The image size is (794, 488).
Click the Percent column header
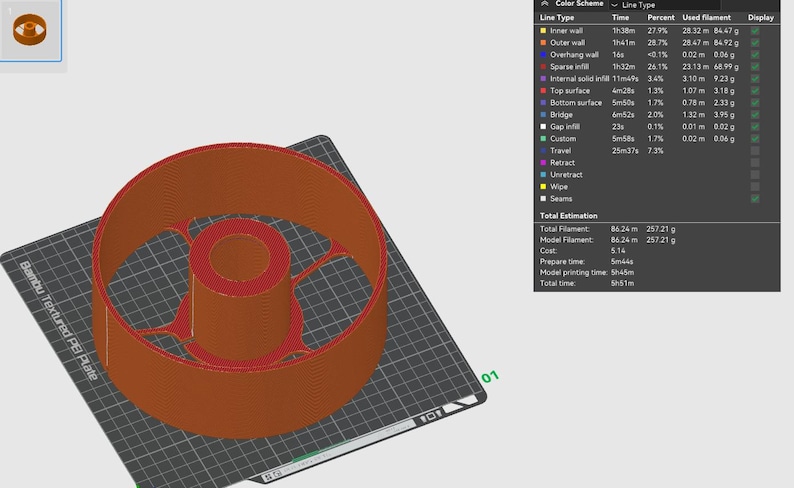pyautogui.click(x=661, y=18)
